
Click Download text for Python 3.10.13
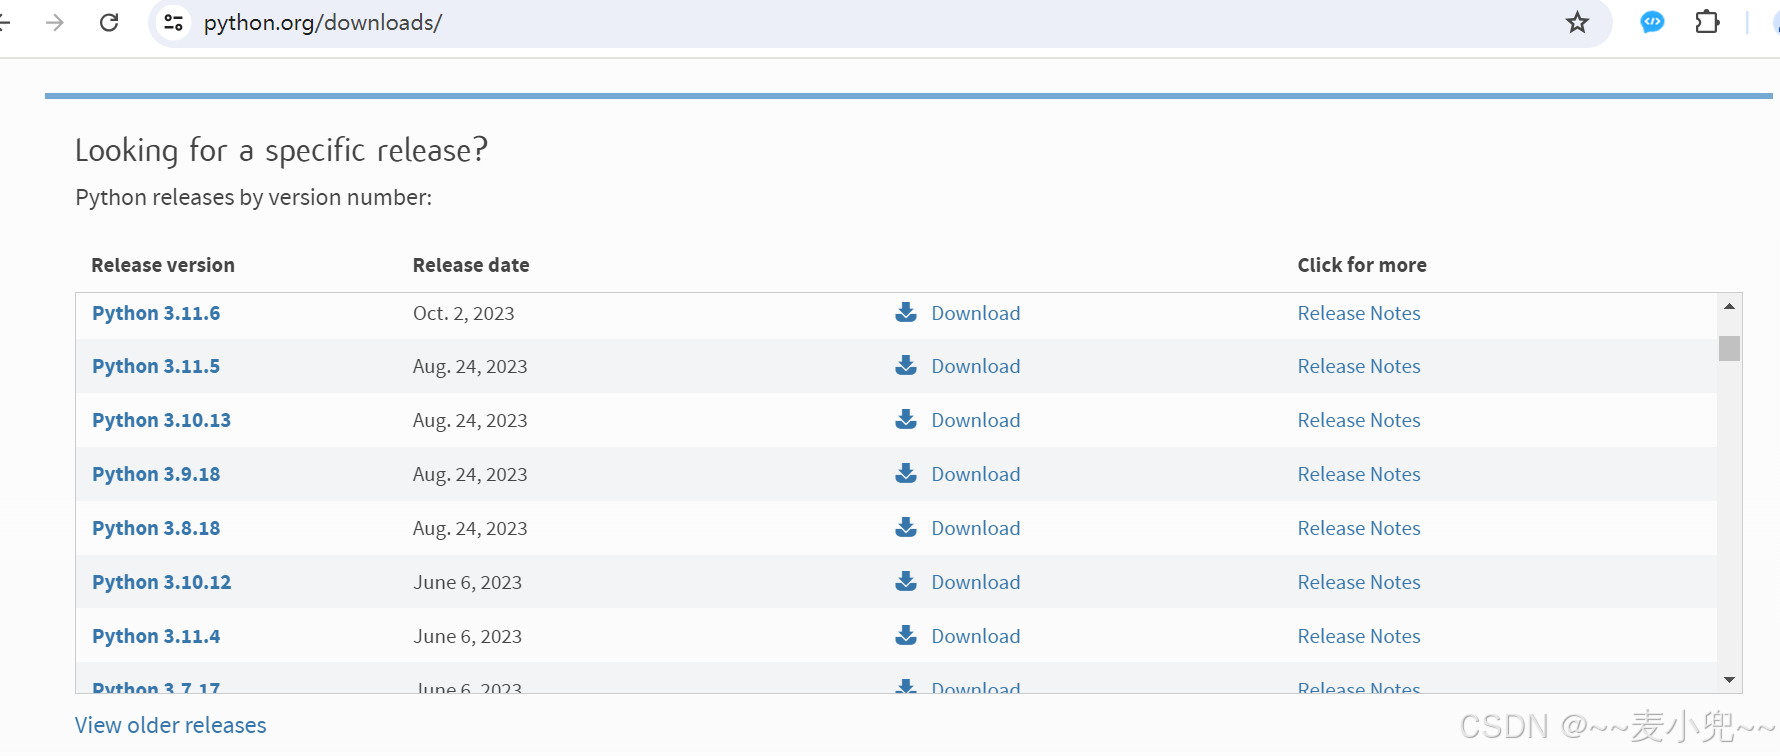976,420
